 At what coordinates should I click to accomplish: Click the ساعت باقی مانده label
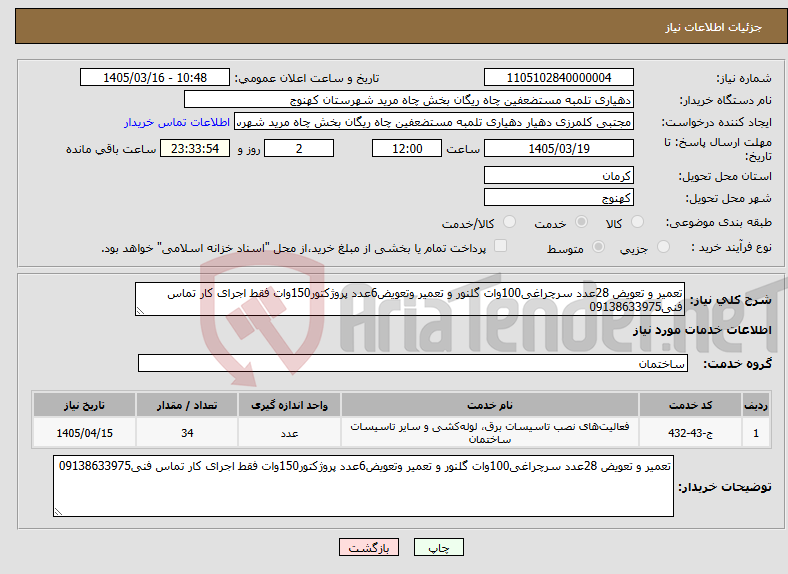[111, 149]
